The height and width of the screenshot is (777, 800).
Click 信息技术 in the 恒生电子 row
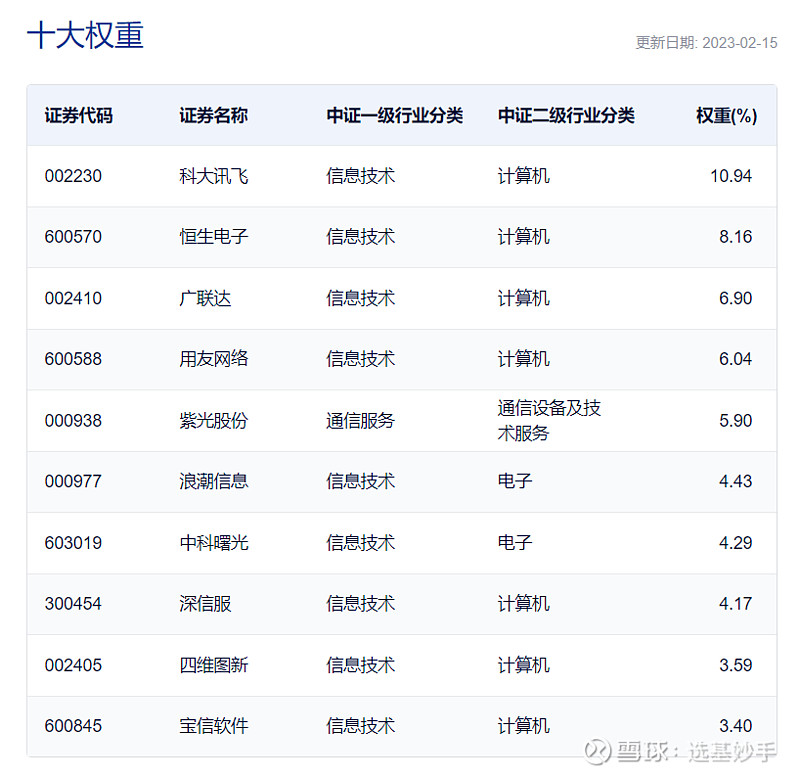pos(361,237)
